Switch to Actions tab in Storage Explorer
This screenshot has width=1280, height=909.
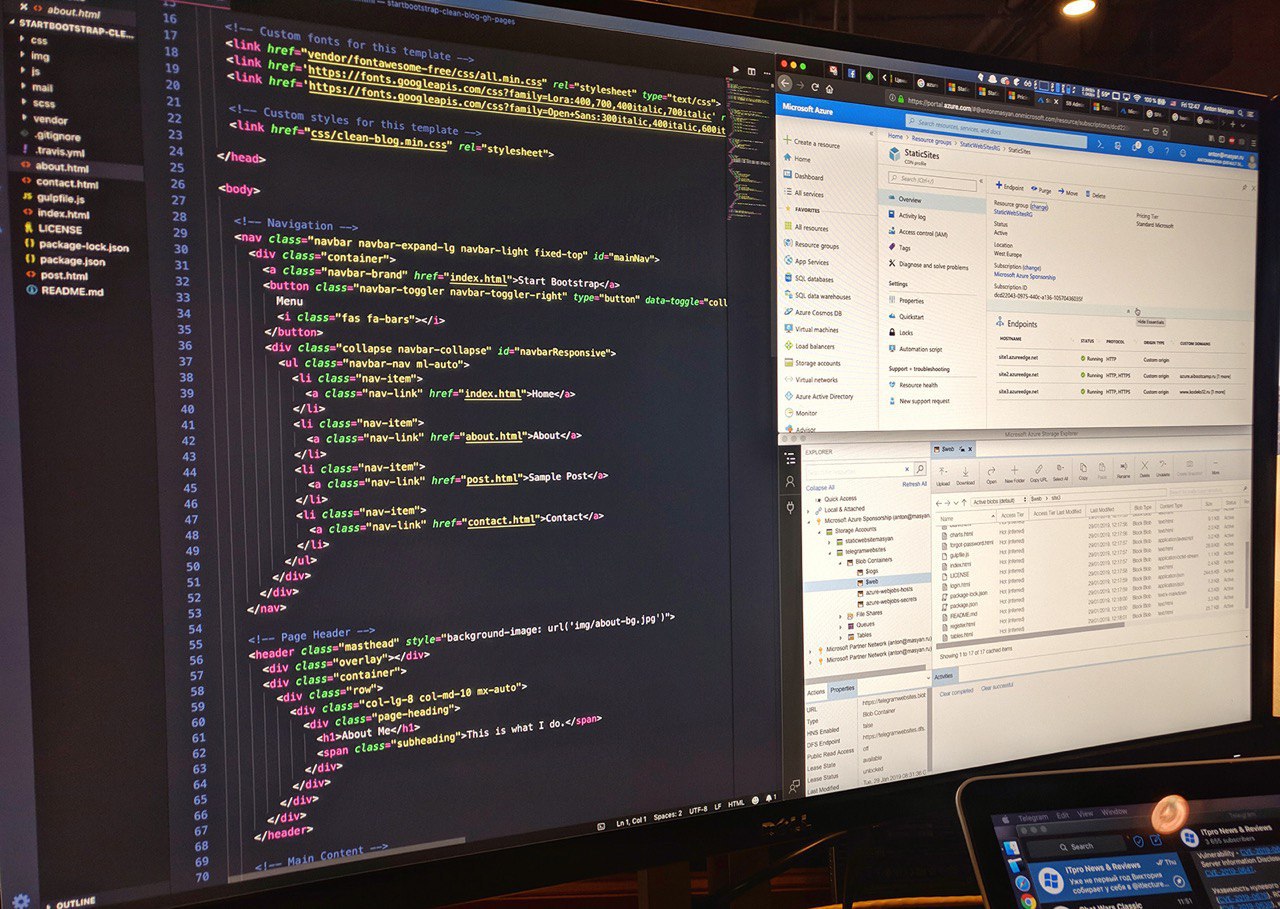(816, 692)
